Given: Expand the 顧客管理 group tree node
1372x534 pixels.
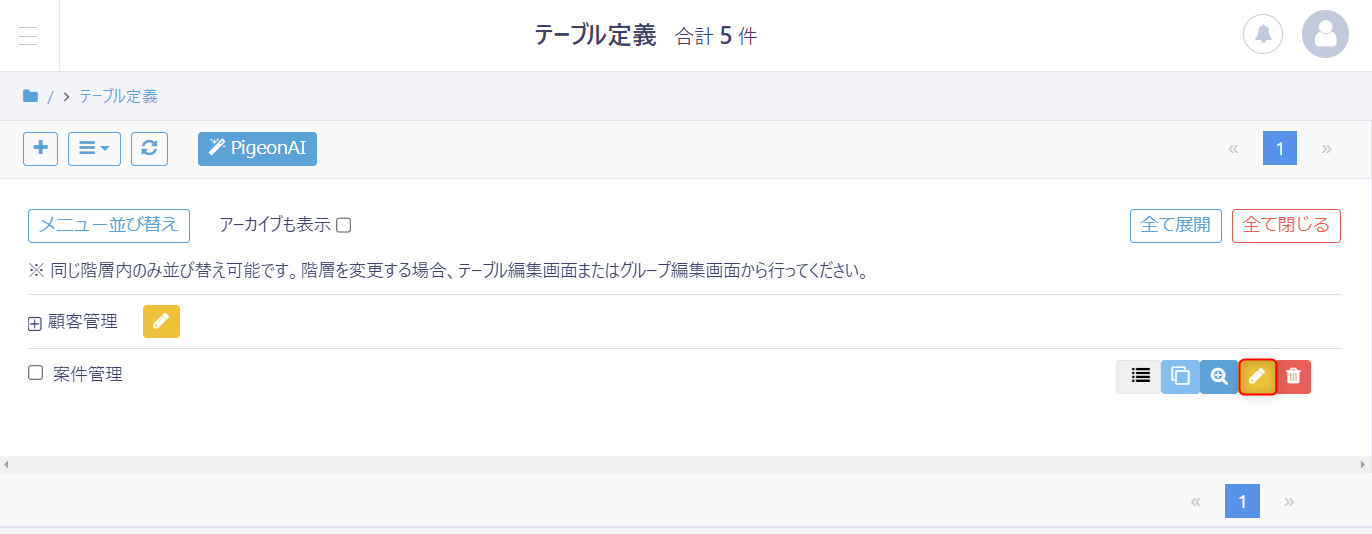Looking at the screenshot, I should click(35, 323).
